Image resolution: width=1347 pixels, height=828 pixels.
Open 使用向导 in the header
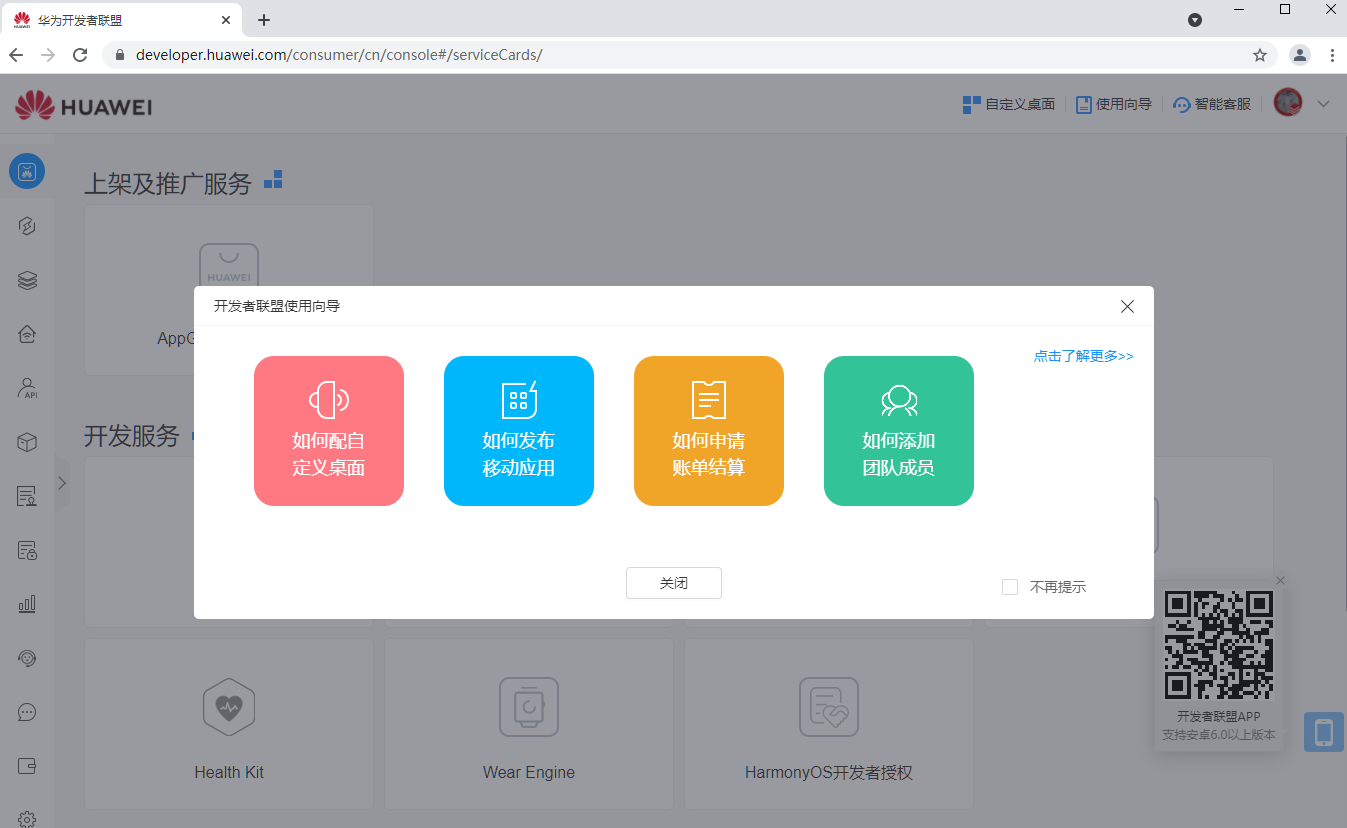click(x=1114, y=104)
